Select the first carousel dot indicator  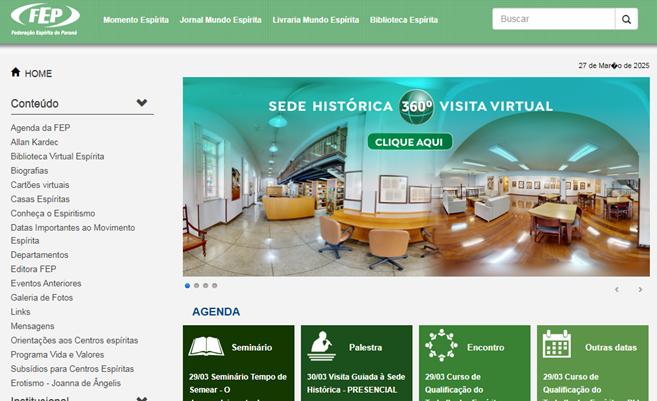(x=187, y=286)
